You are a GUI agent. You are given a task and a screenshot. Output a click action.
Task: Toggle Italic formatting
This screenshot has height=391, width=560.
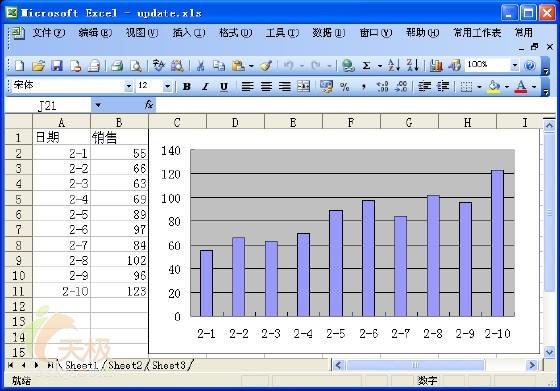[205, 86]
